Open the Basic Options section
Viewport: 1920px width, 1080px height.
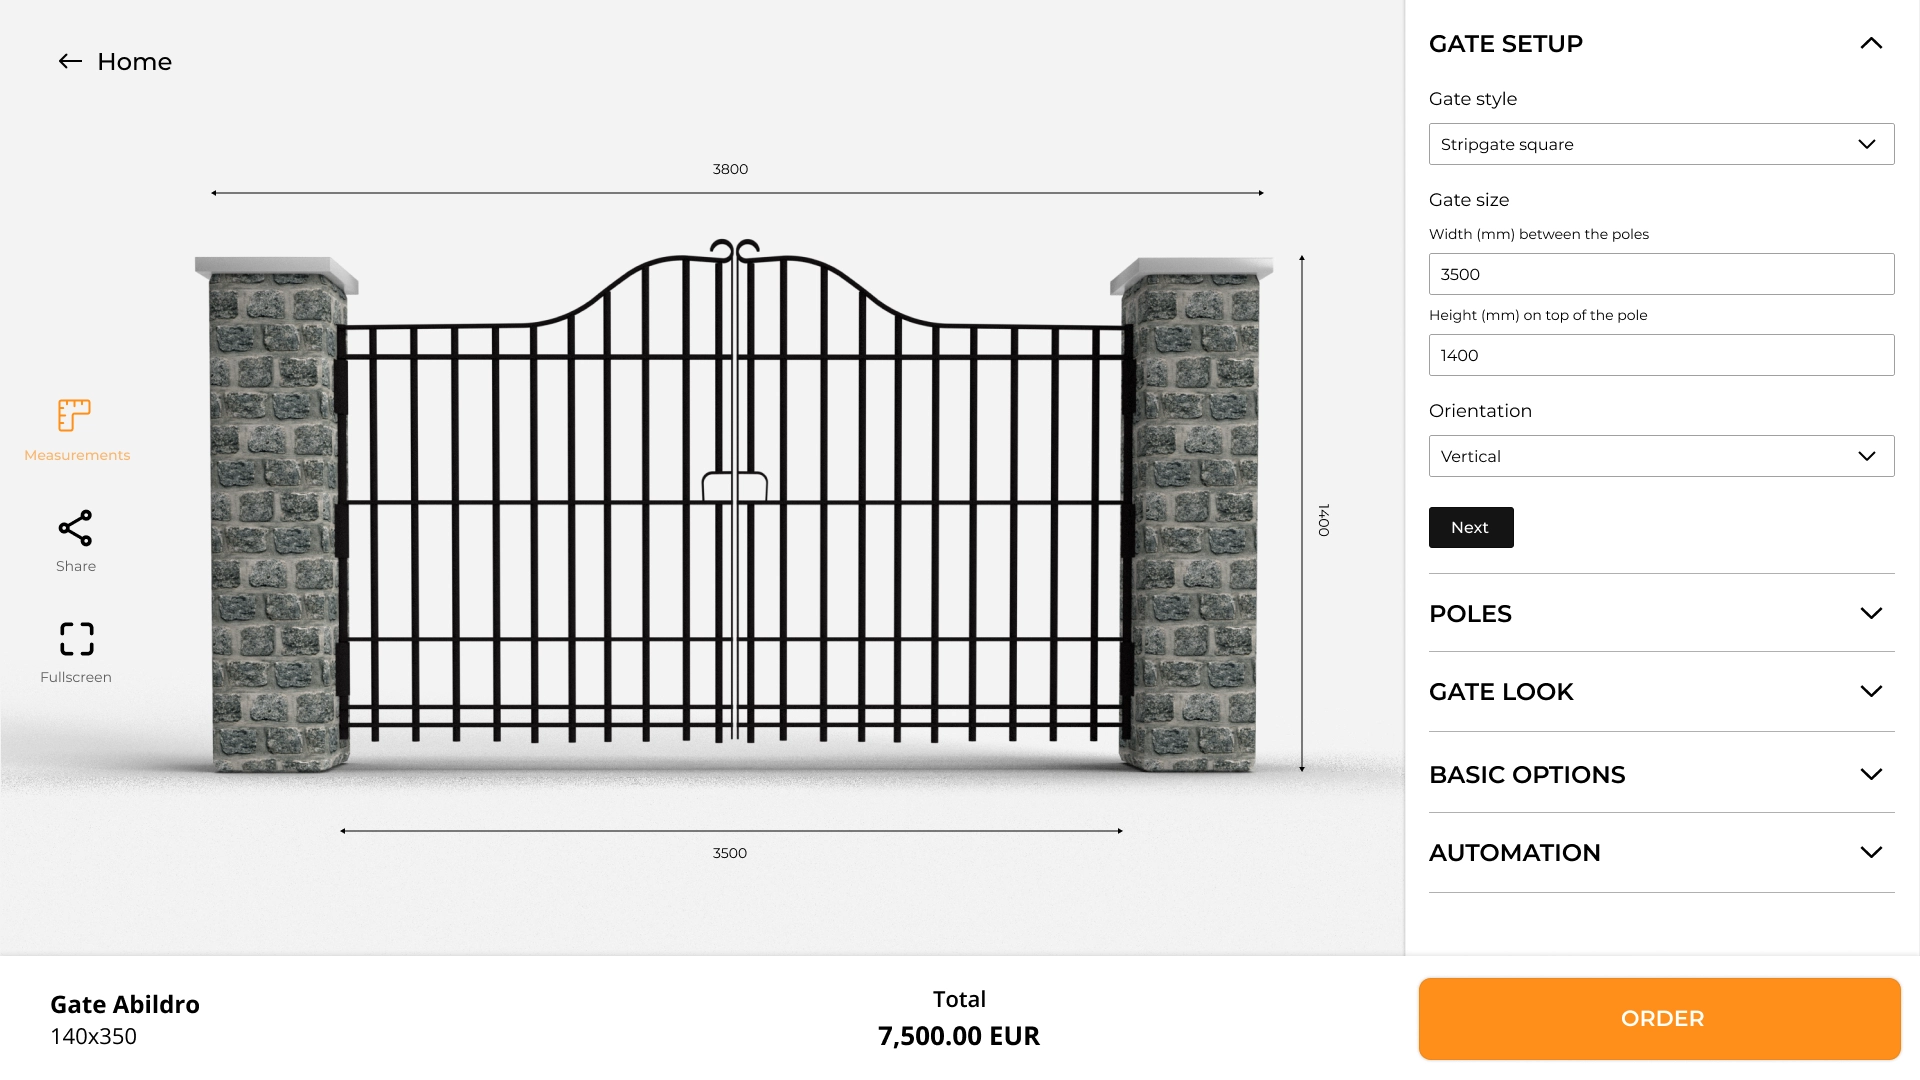click(x=1870, y=774)
